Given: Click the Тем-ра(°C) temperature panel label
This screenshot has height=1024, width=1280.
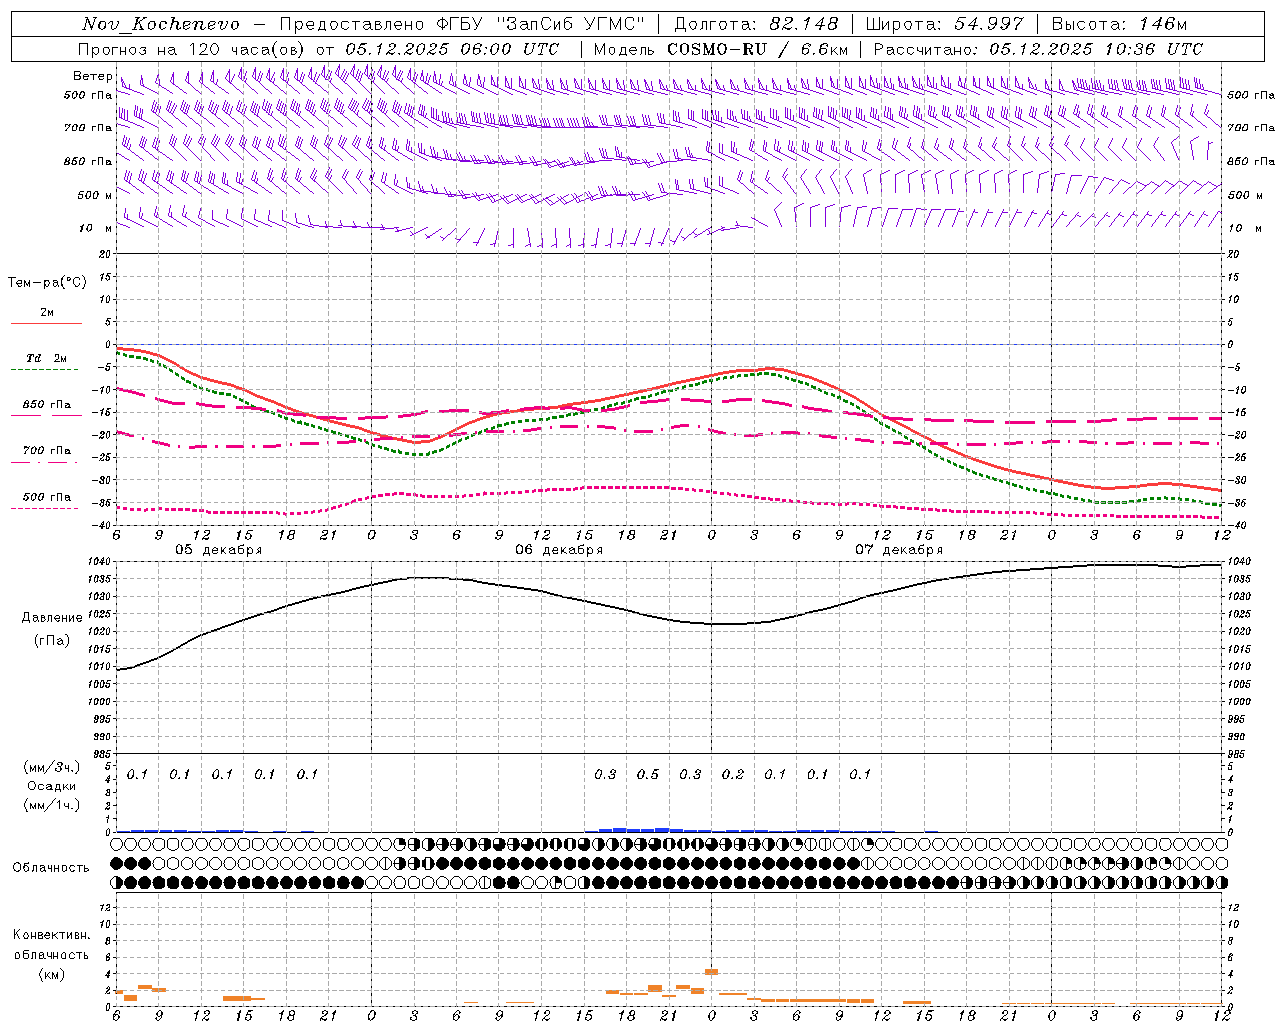Looking at the screenshot, I should point(47,283).
